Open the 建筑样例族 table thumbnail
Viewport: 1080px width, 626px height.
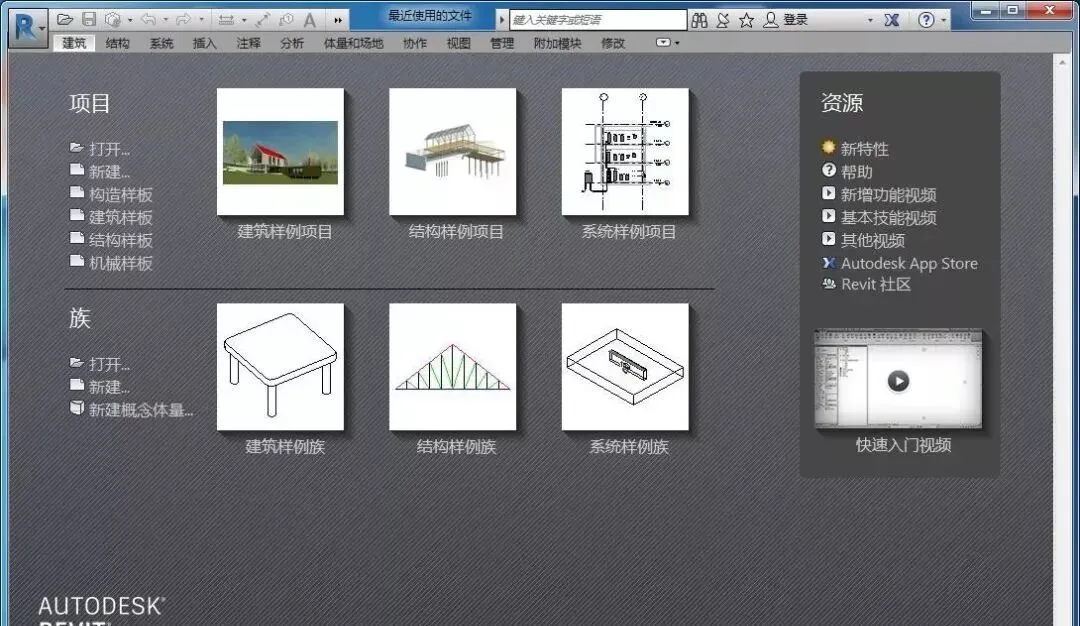coord(280,367)
